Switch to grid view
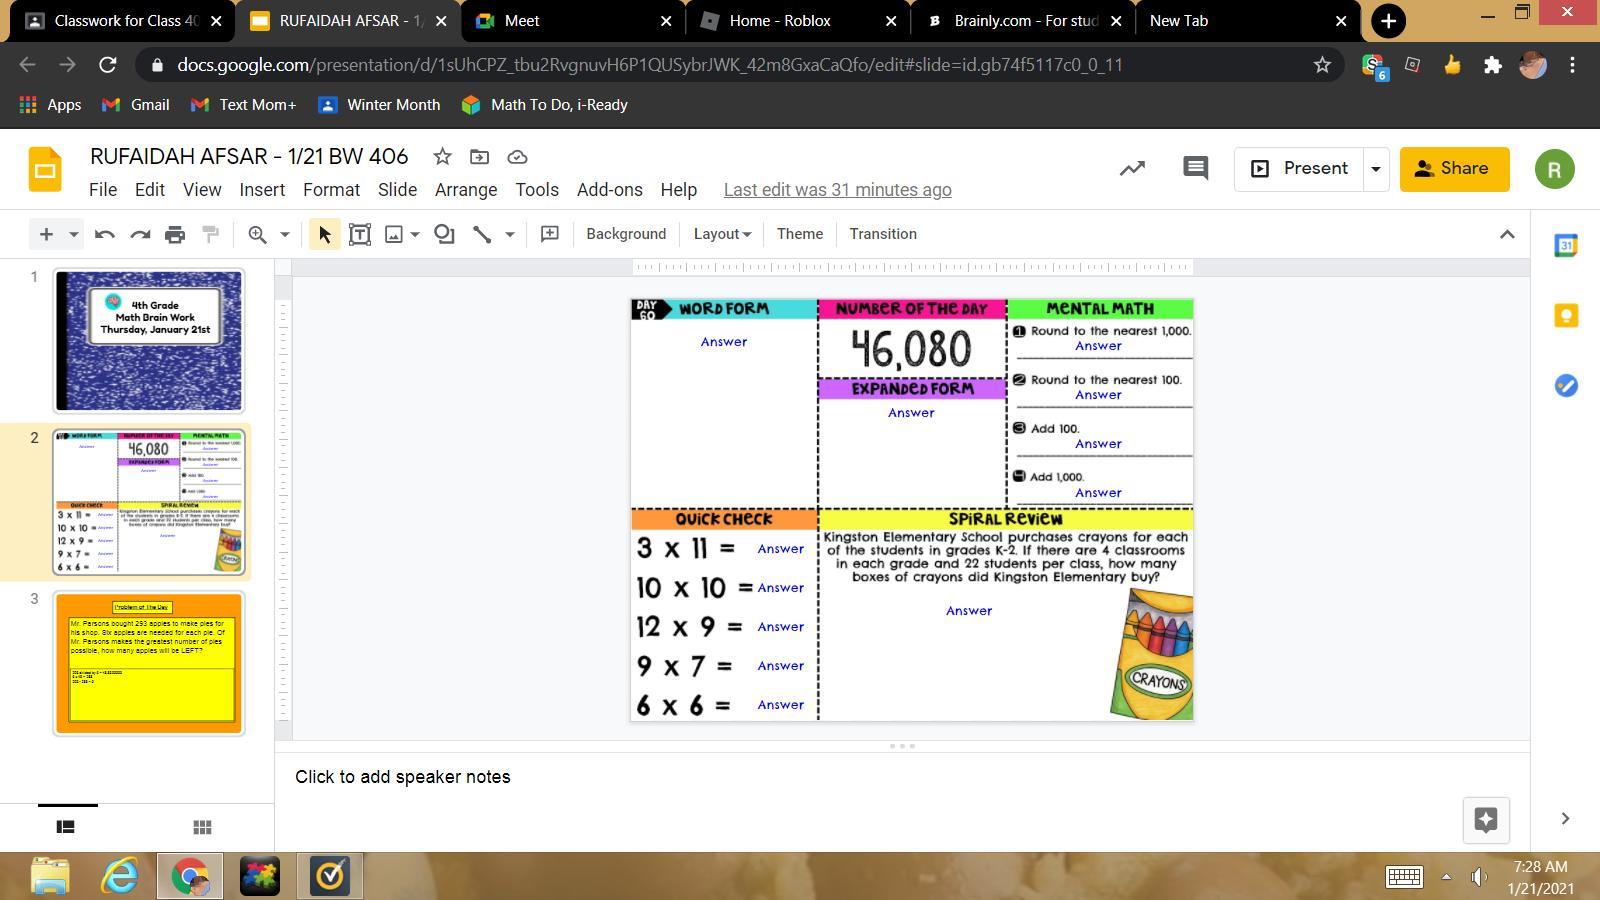1600x900 pixels. (x=202, y=827)
